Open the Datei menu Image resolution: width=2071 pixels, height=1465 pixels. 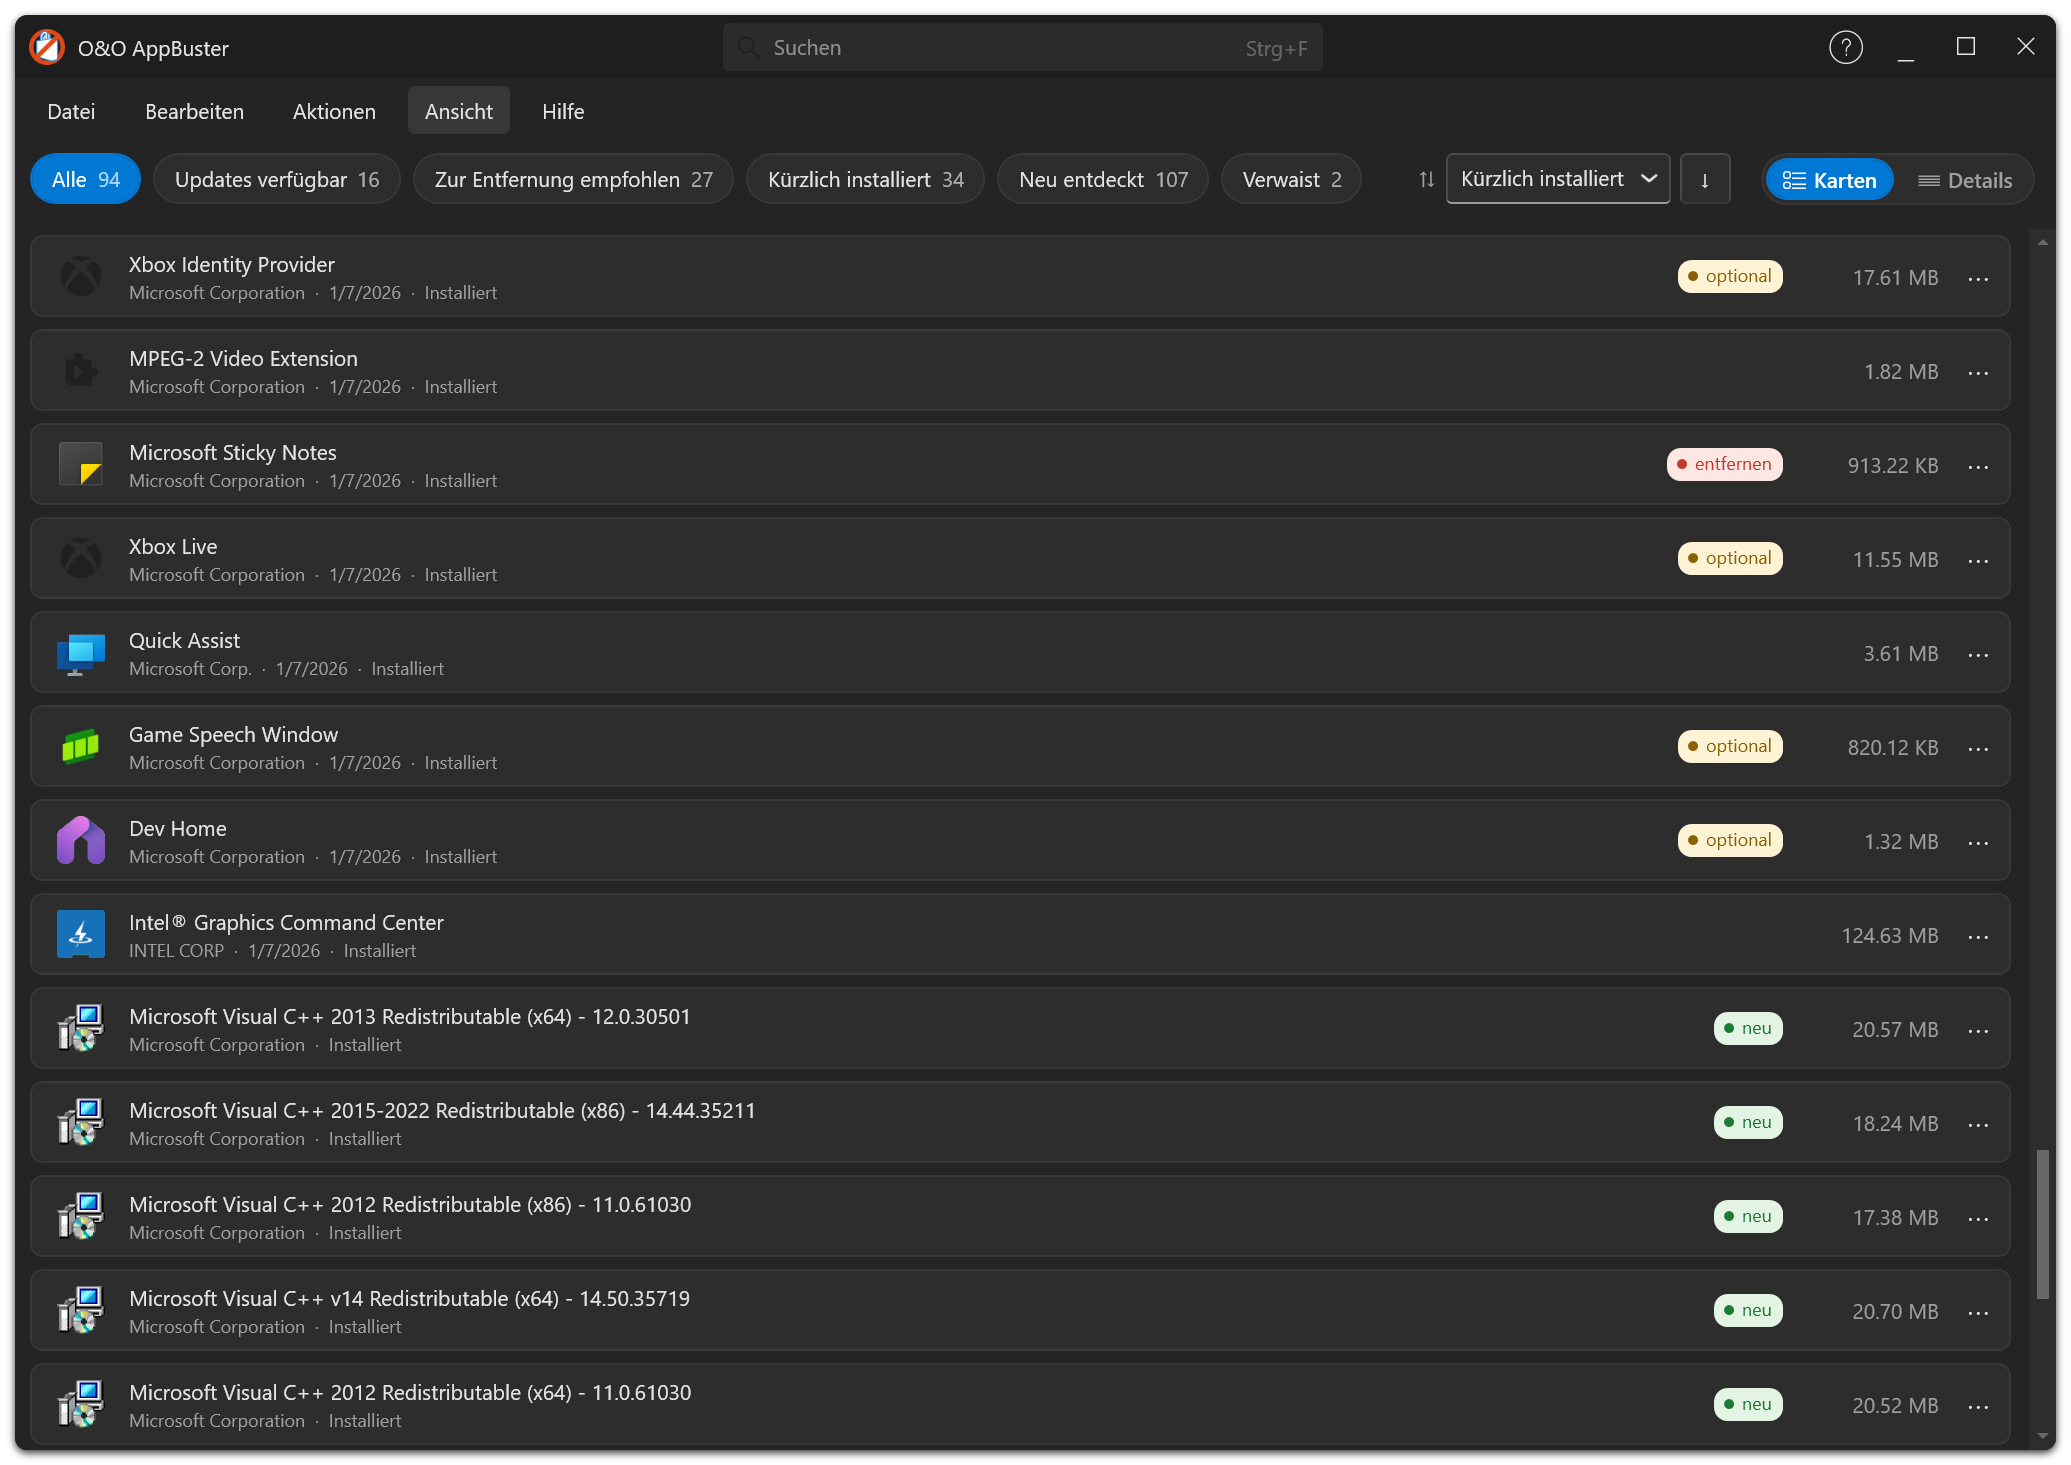71,111
